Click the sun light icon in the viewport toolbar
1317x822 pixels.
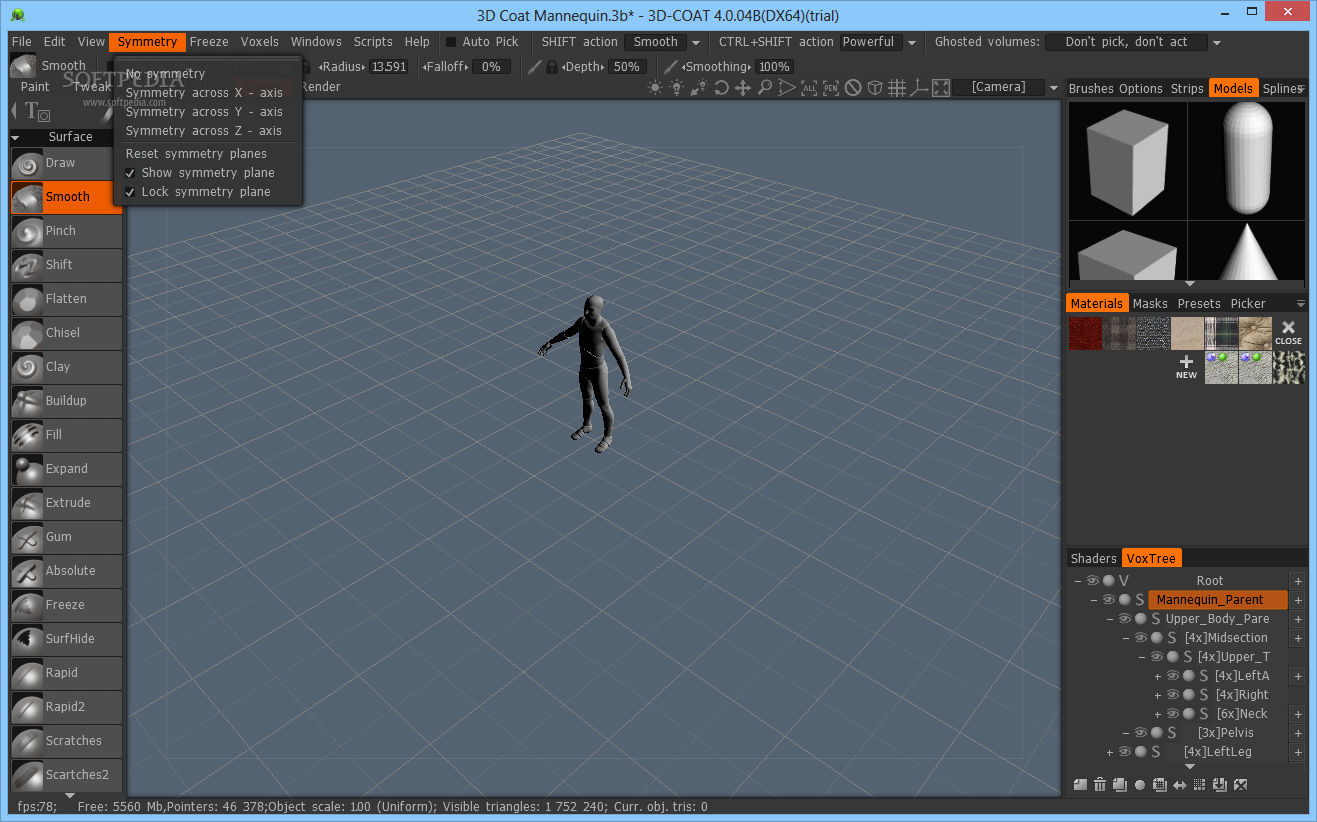pyautogui.click(x=655, y=88)
